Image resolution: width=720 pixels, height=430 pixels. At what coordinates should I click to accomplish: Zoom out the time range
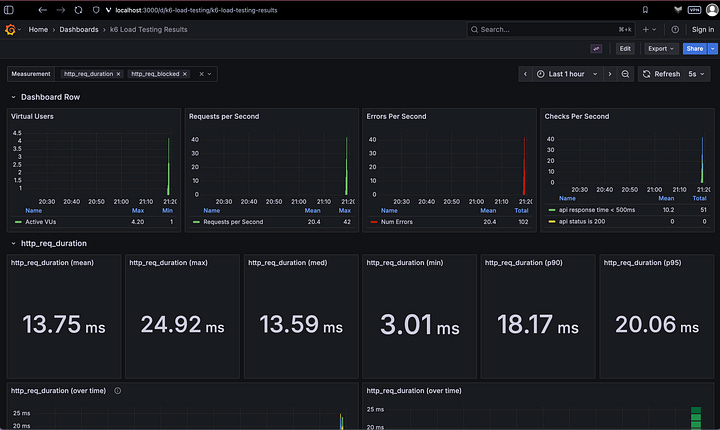coord(625,74)
